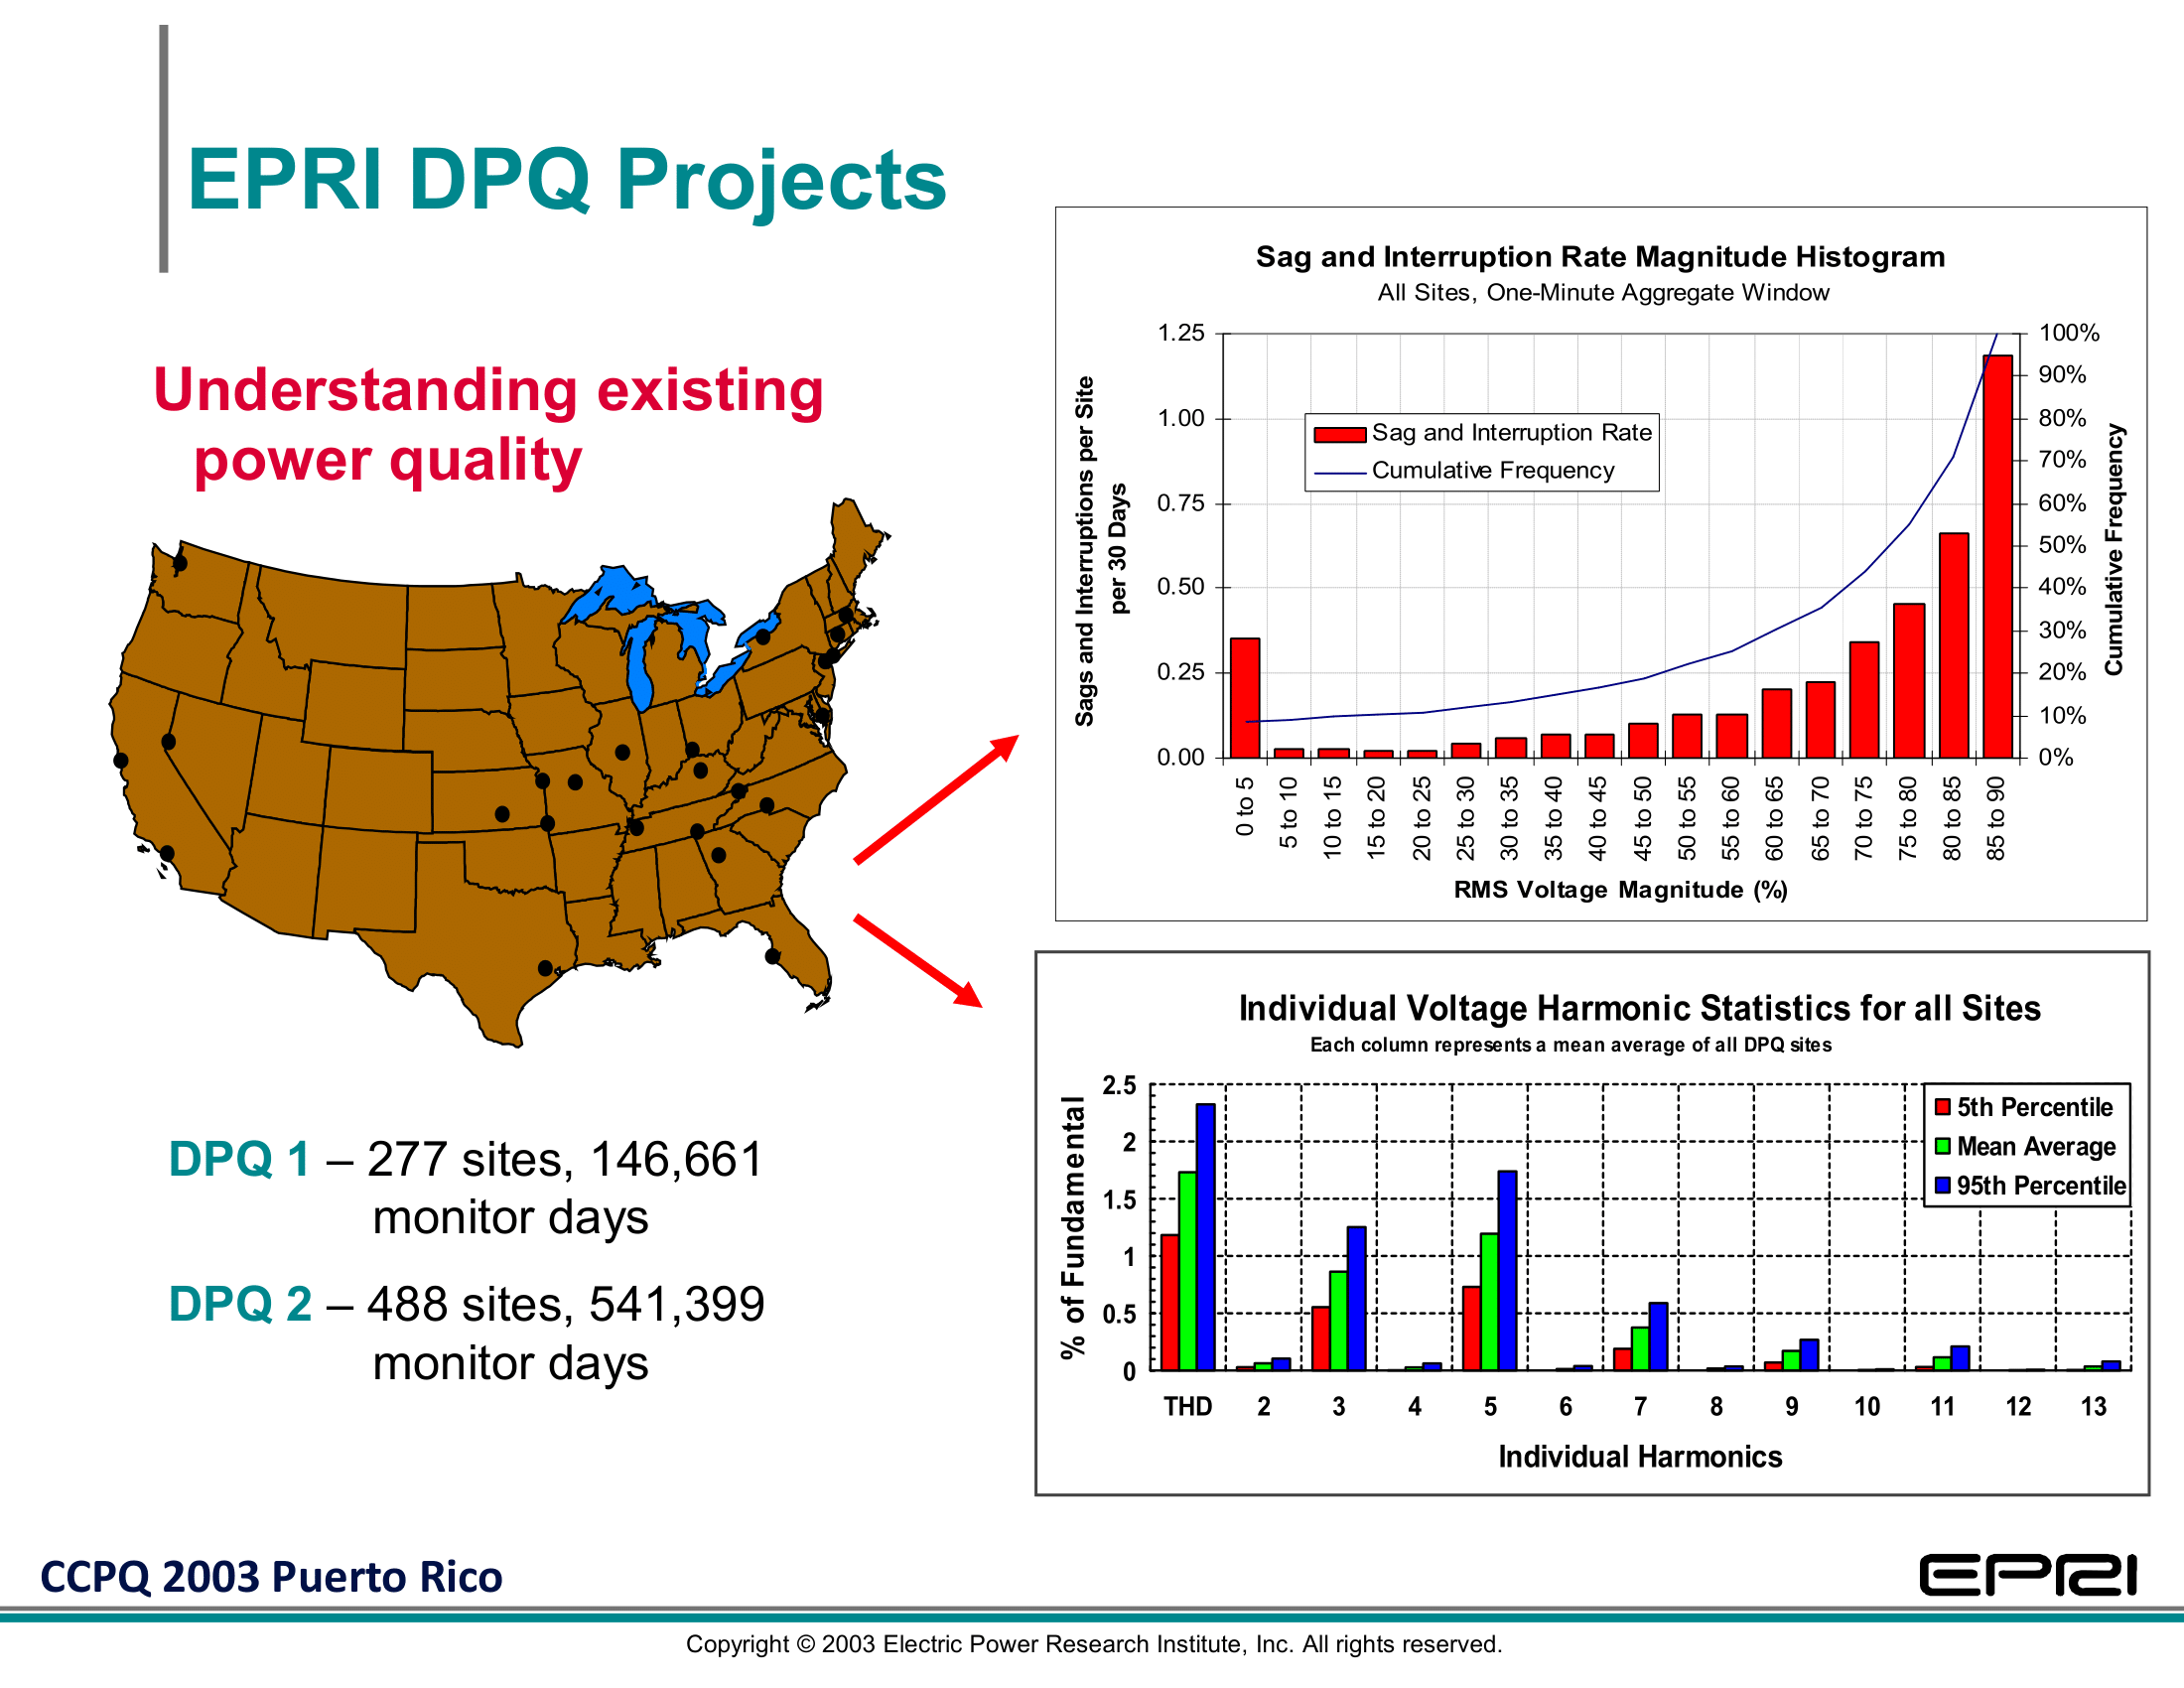Click the Individual Voltage Harmonic Statistics chart title
Screen dimensions: 2184x1688
[1639, 1007]
